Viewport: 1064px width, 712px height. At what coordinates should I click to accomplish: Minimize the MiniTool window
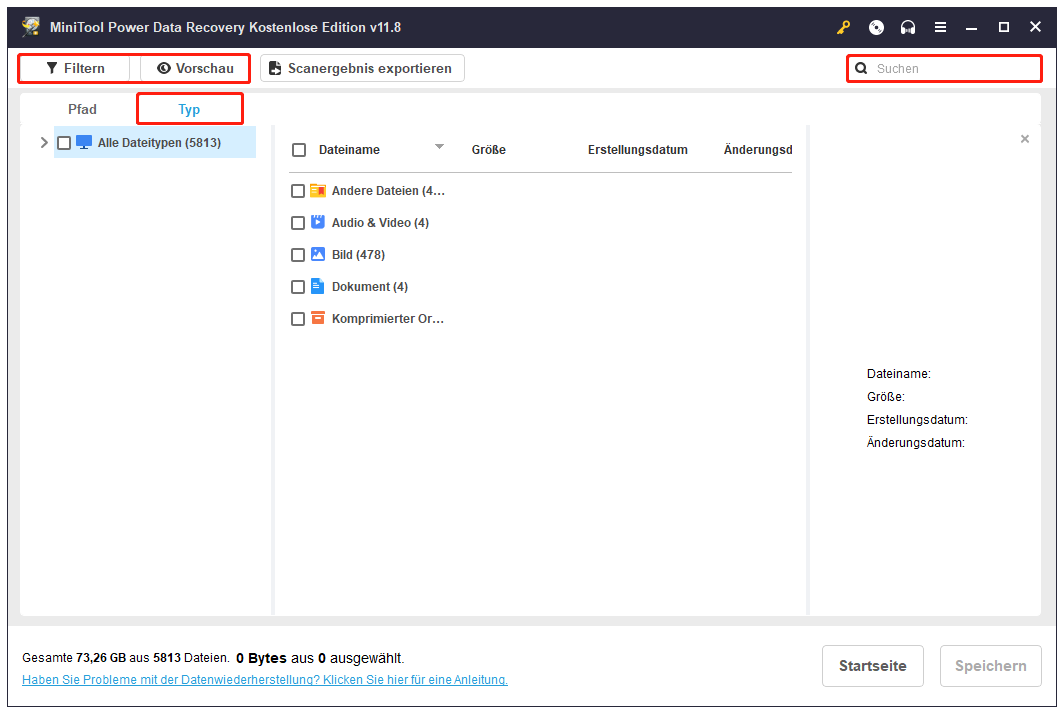[972, 27]
